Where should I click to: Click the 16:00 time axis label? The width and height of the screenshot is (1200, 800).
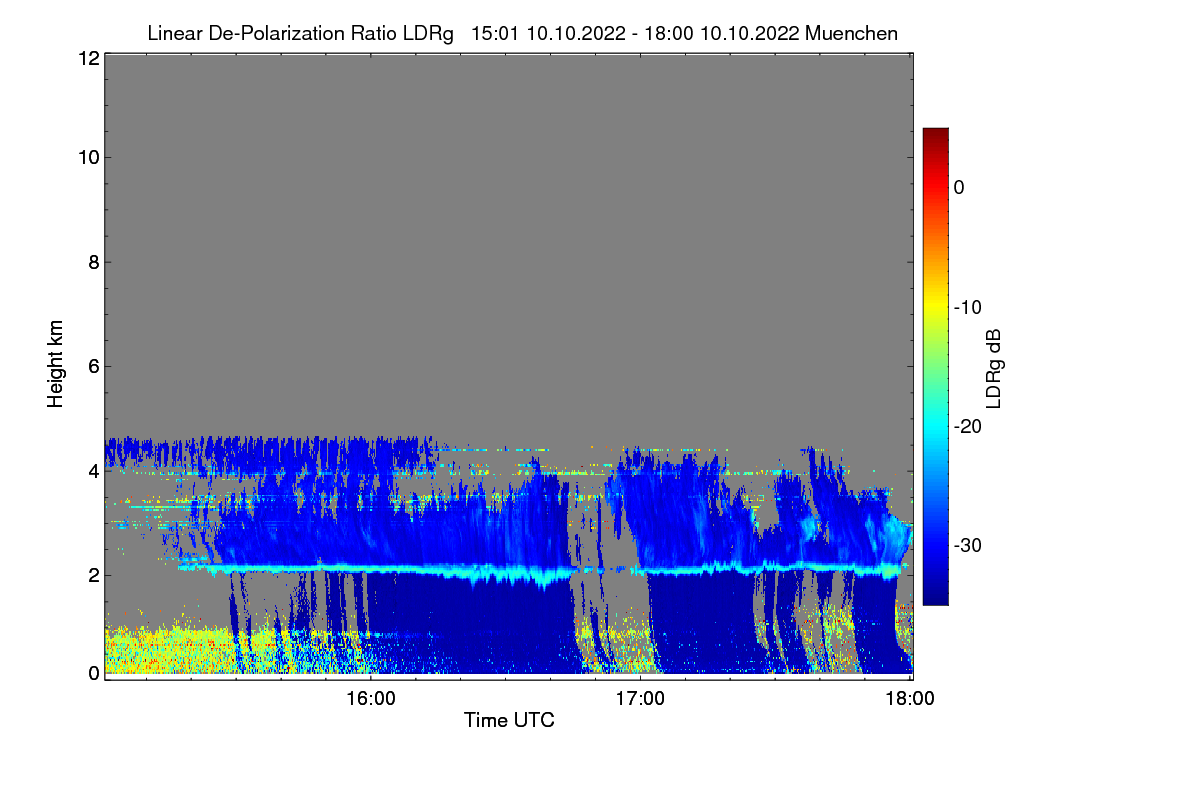point(371,700)
